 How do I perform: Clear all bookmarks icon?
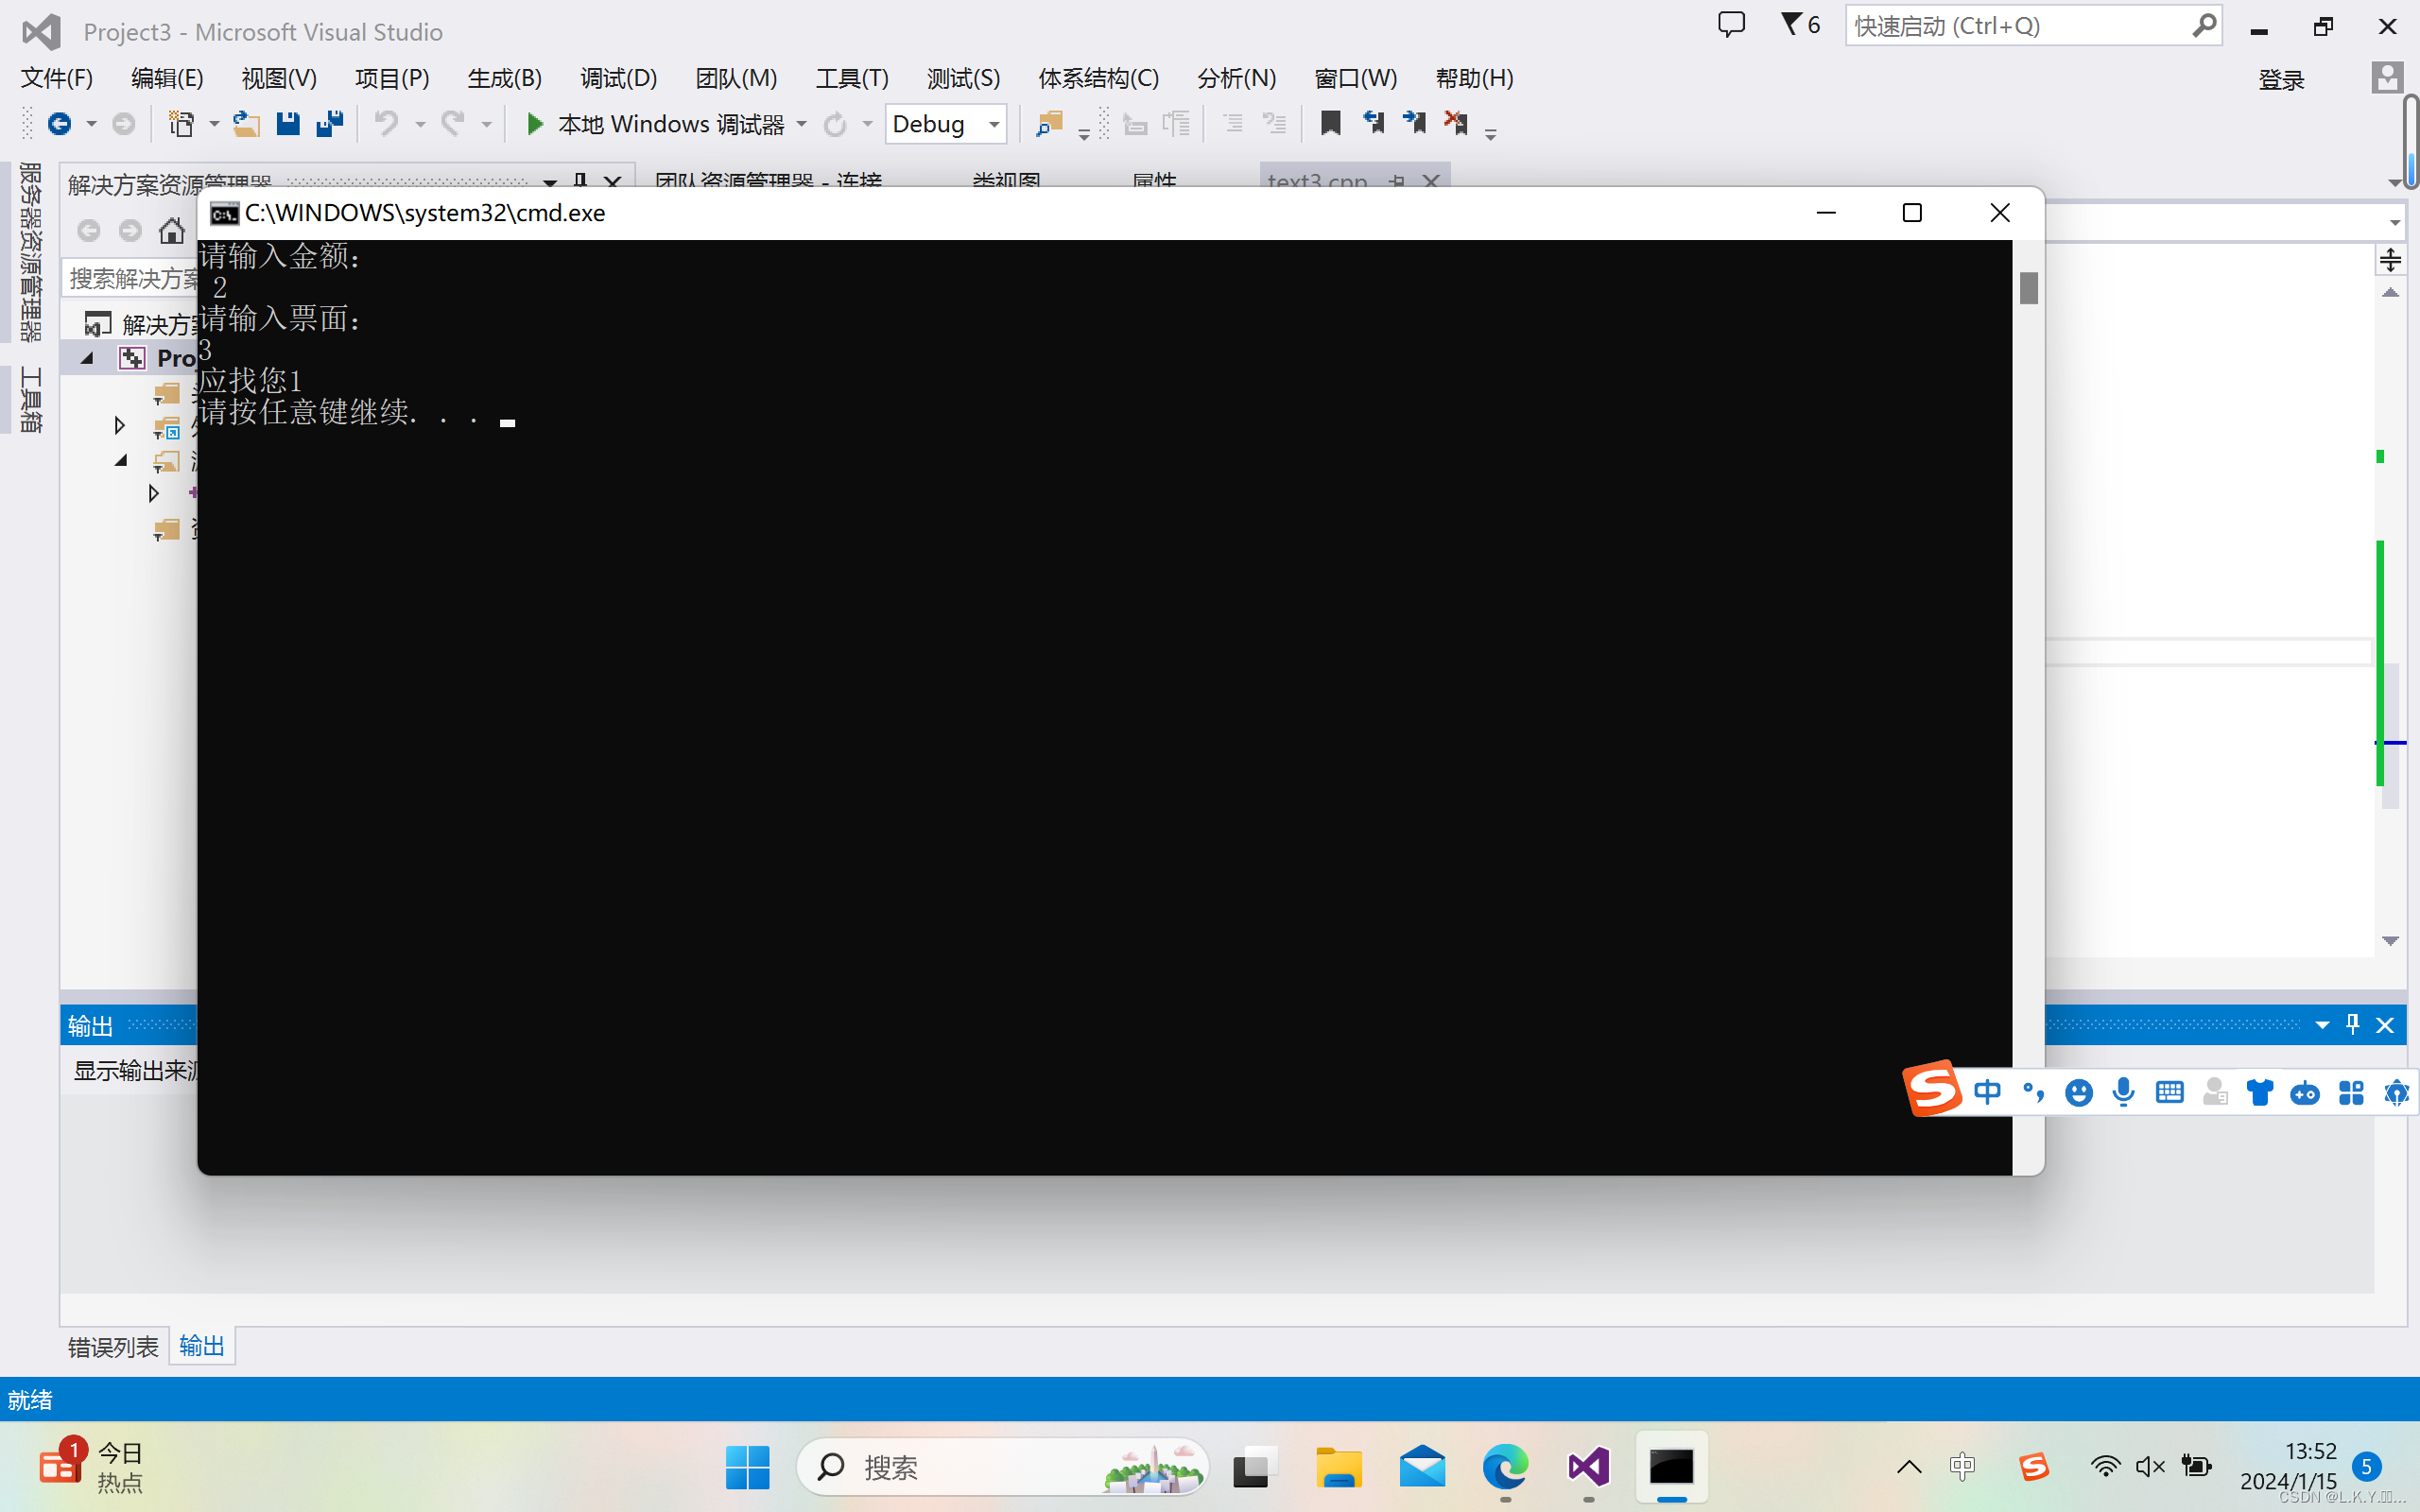[x=1456, y=123]
